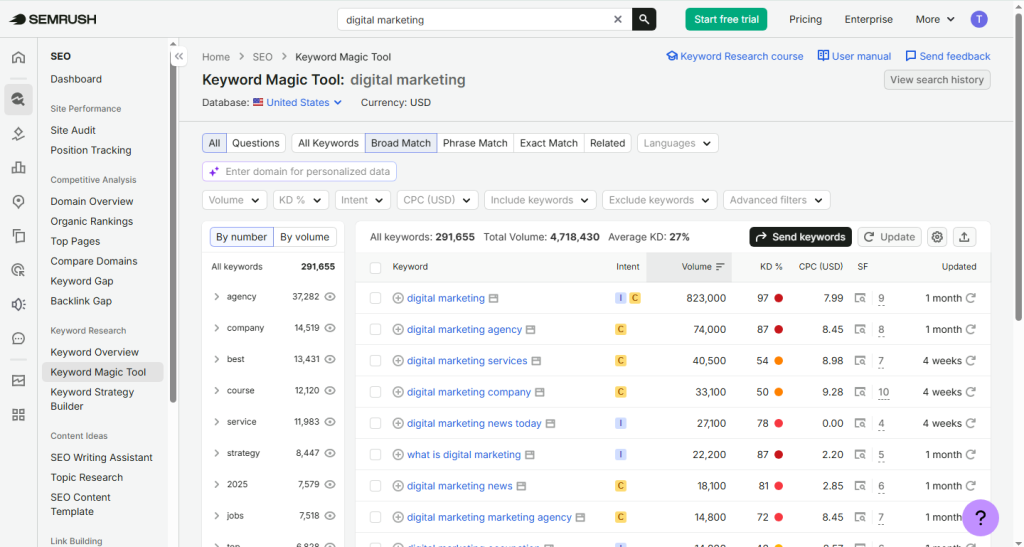The height and width of the screenshot is (547, 1024).
Task: Click the Start free trial button
Action: (726, 20)
